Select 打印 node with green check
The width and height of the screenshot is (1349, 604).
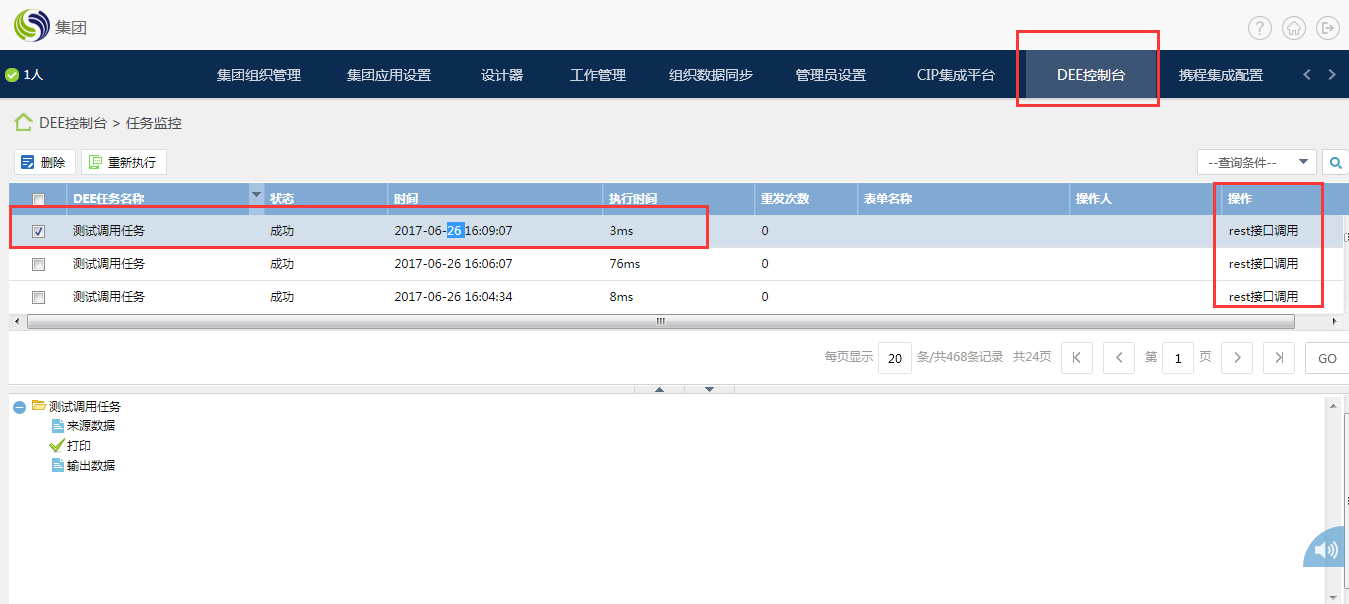coord(70,446)
